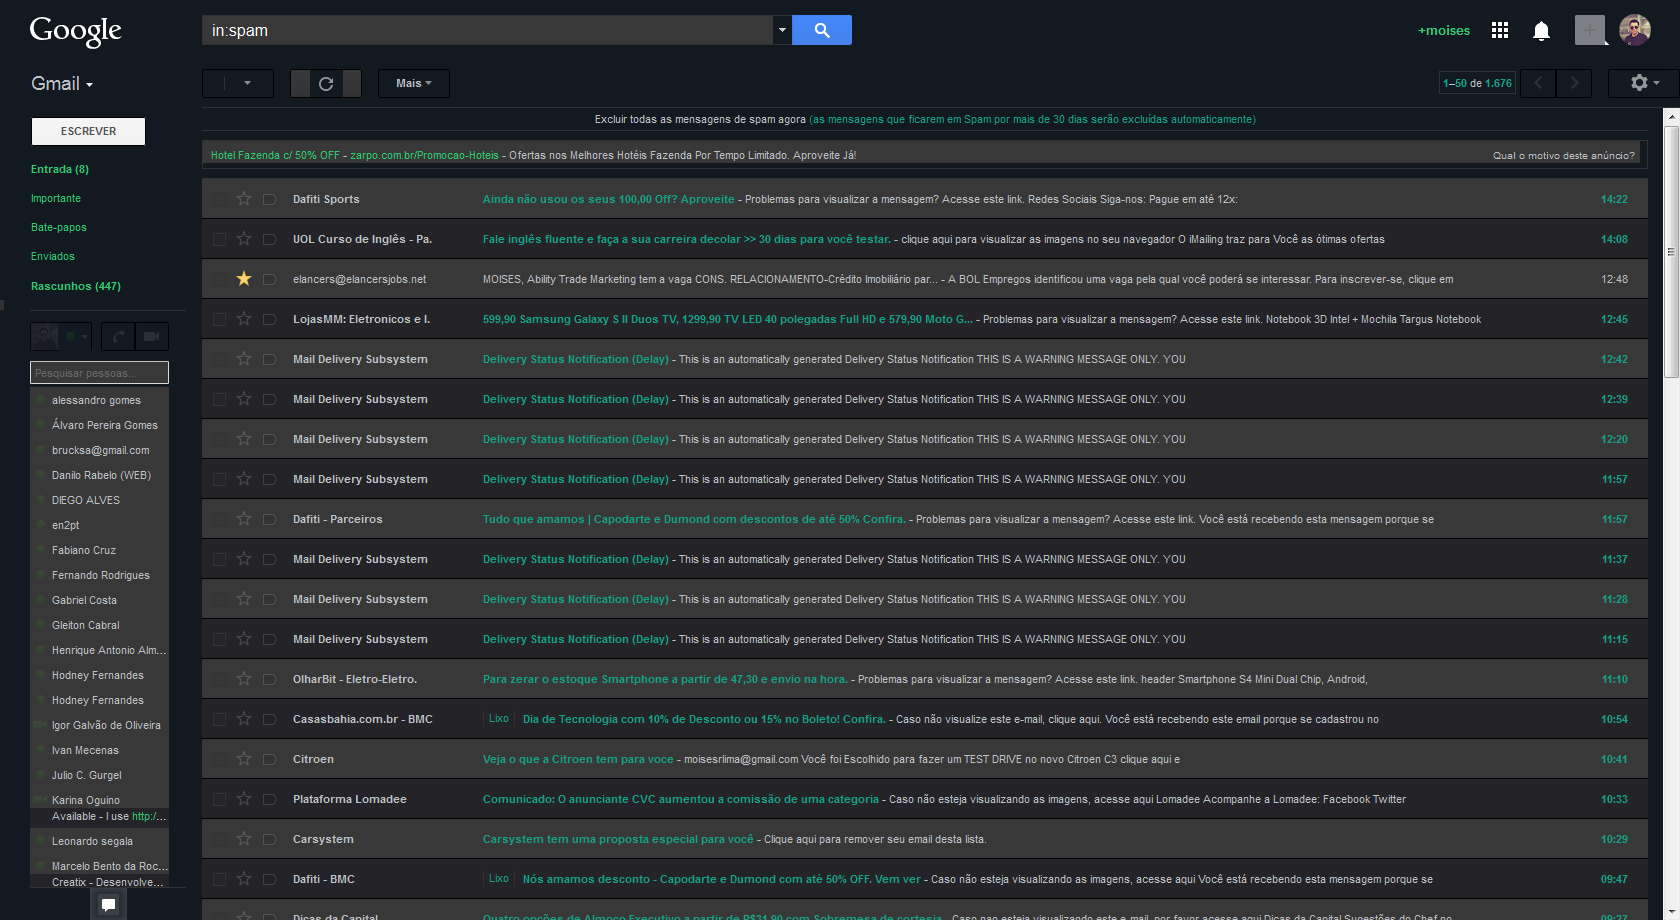Expand the search options arrow in the search bar
This screenshot has height=920, width=1680.
781,30
